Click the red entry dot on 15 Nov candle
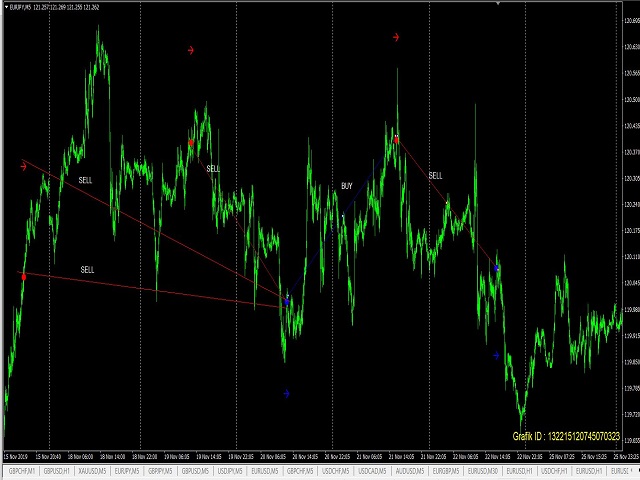The height and width of the screenshot is (480, 640). (24, 277)
